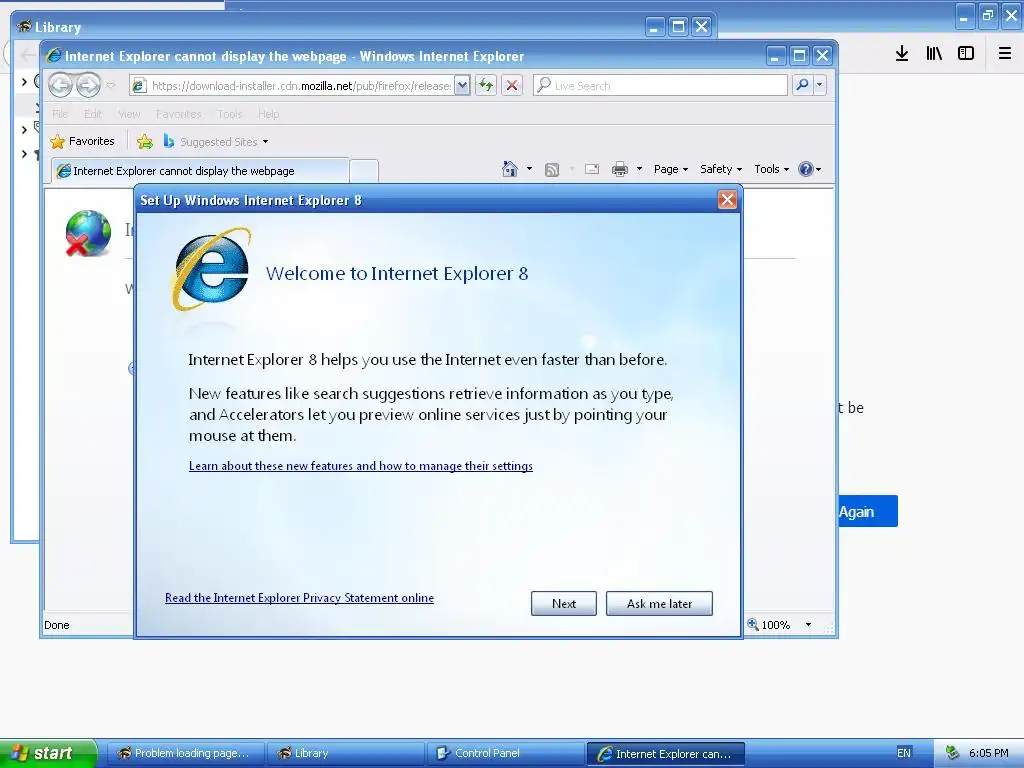Open the Internet Explorer Privacy Statement link

click(x=299, y=598)
